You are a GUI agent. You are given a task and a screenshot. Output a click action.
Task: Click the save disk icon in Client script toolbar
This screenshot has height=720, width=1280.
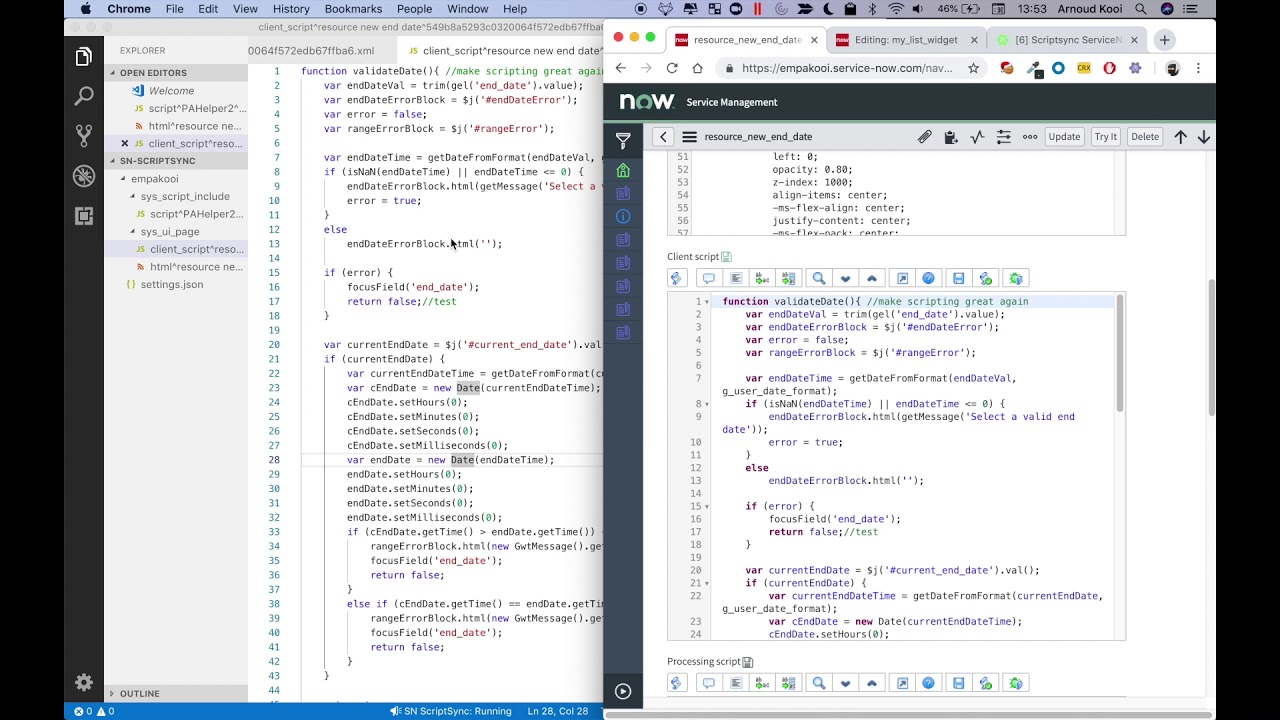[x=958, y=278]
